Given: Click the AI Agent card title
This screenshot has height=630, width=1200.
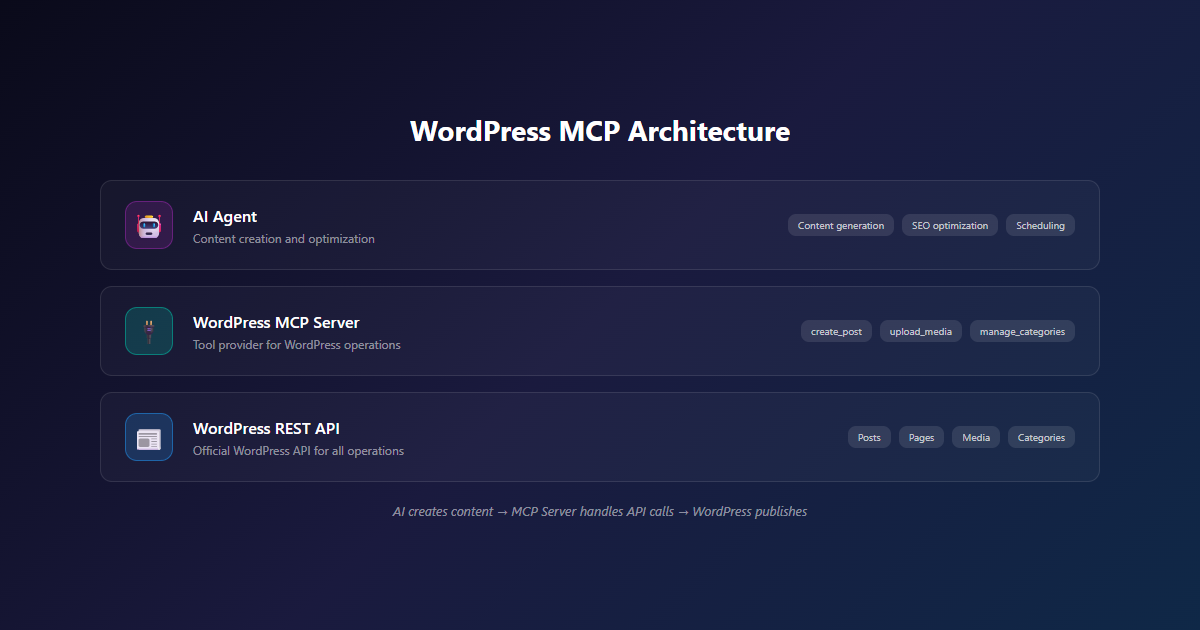Looking at the screenshot, I should point(225,216).
